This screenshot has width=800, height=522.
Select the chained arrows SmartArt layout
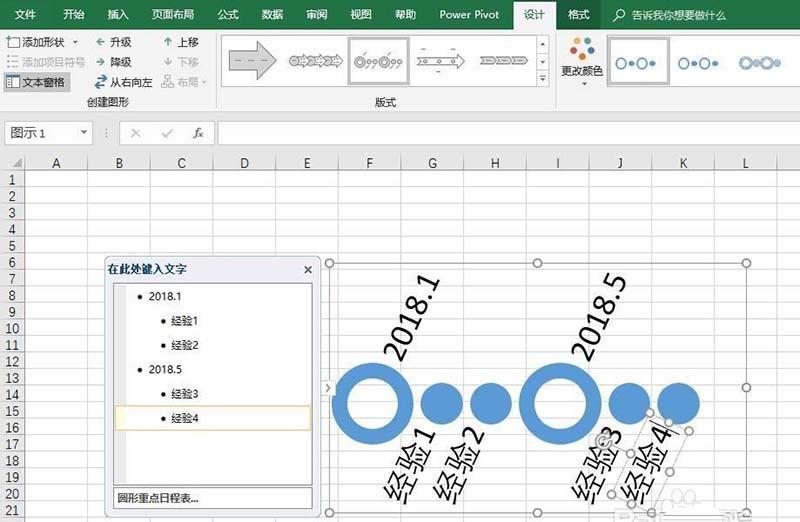pos(316,61)
